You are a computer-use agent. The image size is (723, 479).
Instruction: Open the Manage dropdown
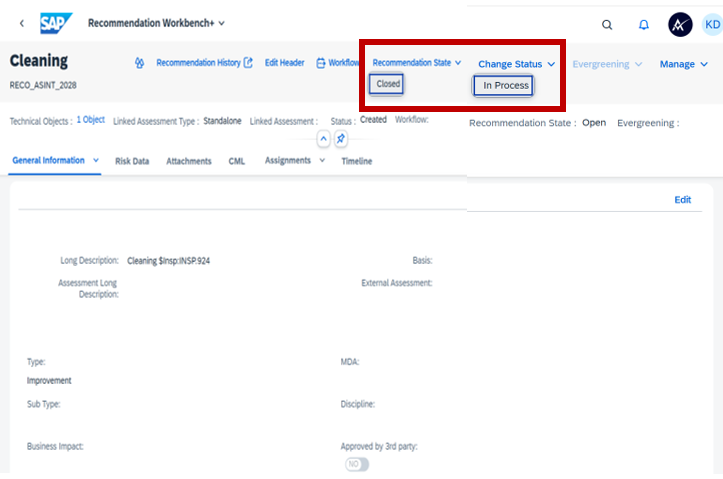(683, 64)
